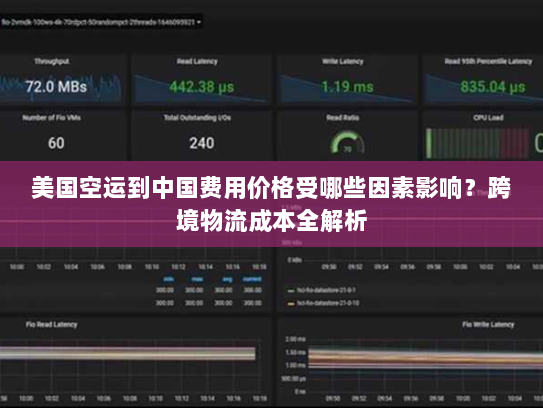Sort legend by avg column

point(228,279)
